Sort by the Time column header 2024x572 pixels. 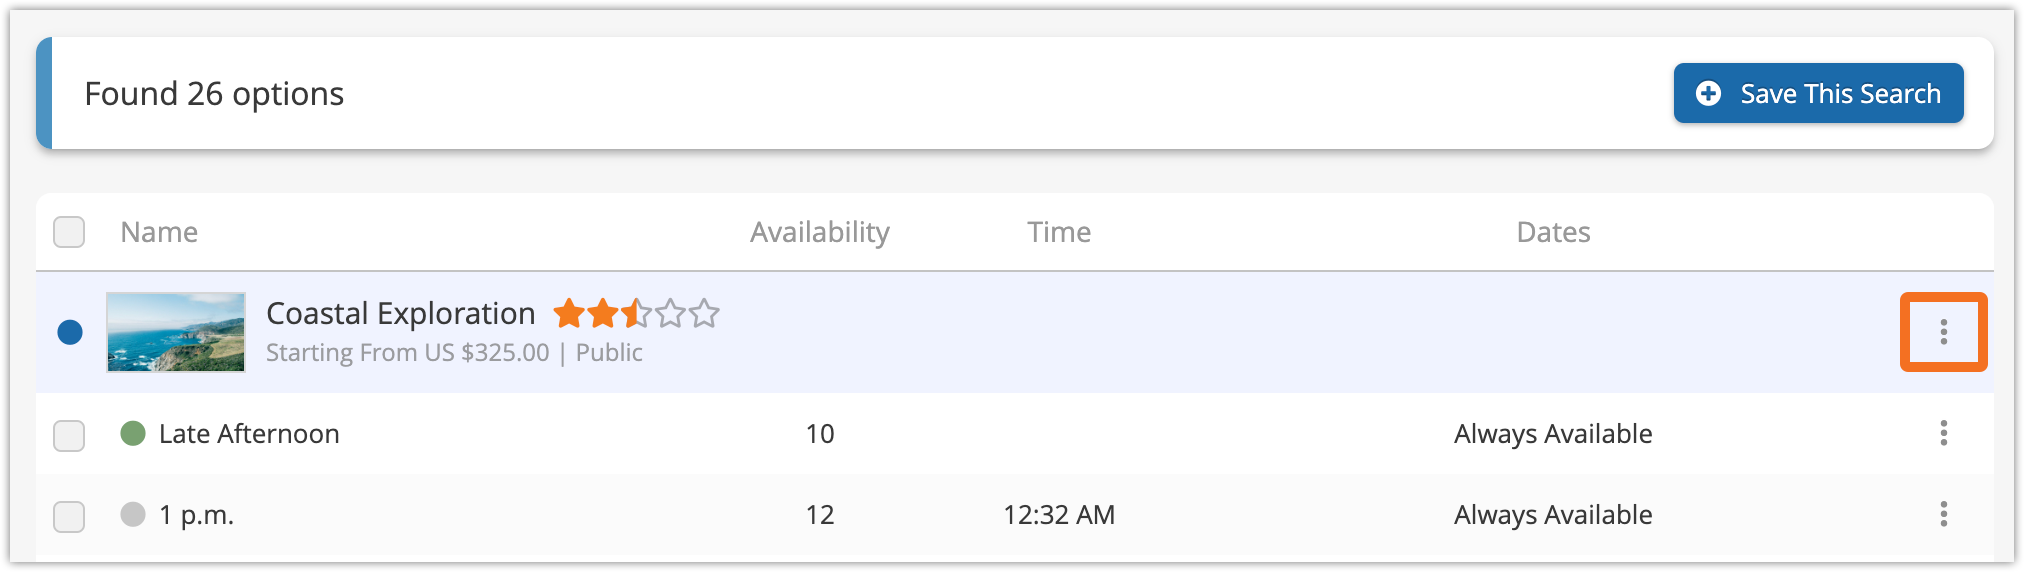pos(1059,232)
